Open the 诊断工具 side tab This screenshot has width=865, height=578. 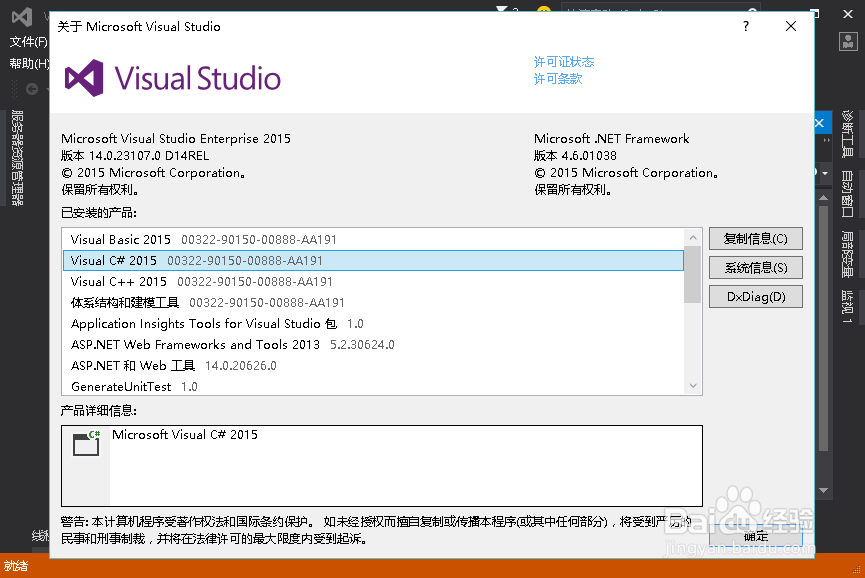[847, 134]
